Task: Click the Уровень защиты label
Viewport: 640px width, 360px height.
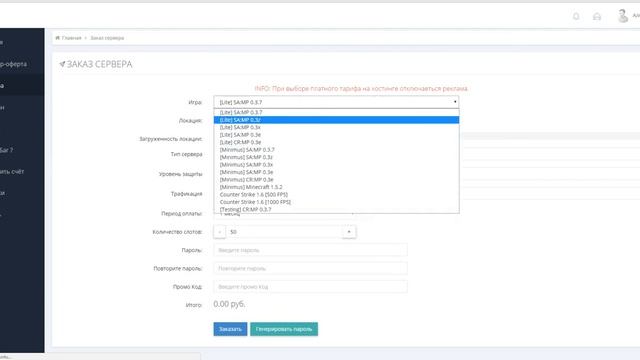Action: [x=180, y=174]
